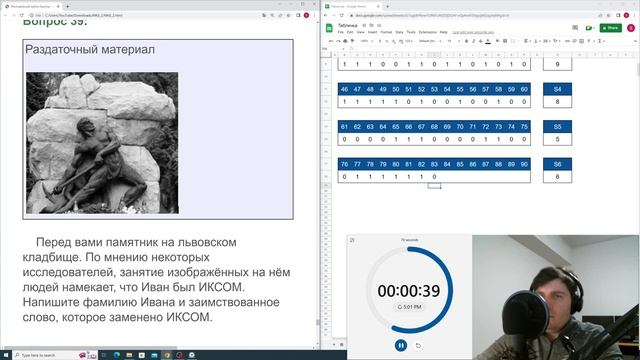The height and width of the screenshot is (360, 640).
Task: Reload the left browser page
Action: (x=22, y=15)
